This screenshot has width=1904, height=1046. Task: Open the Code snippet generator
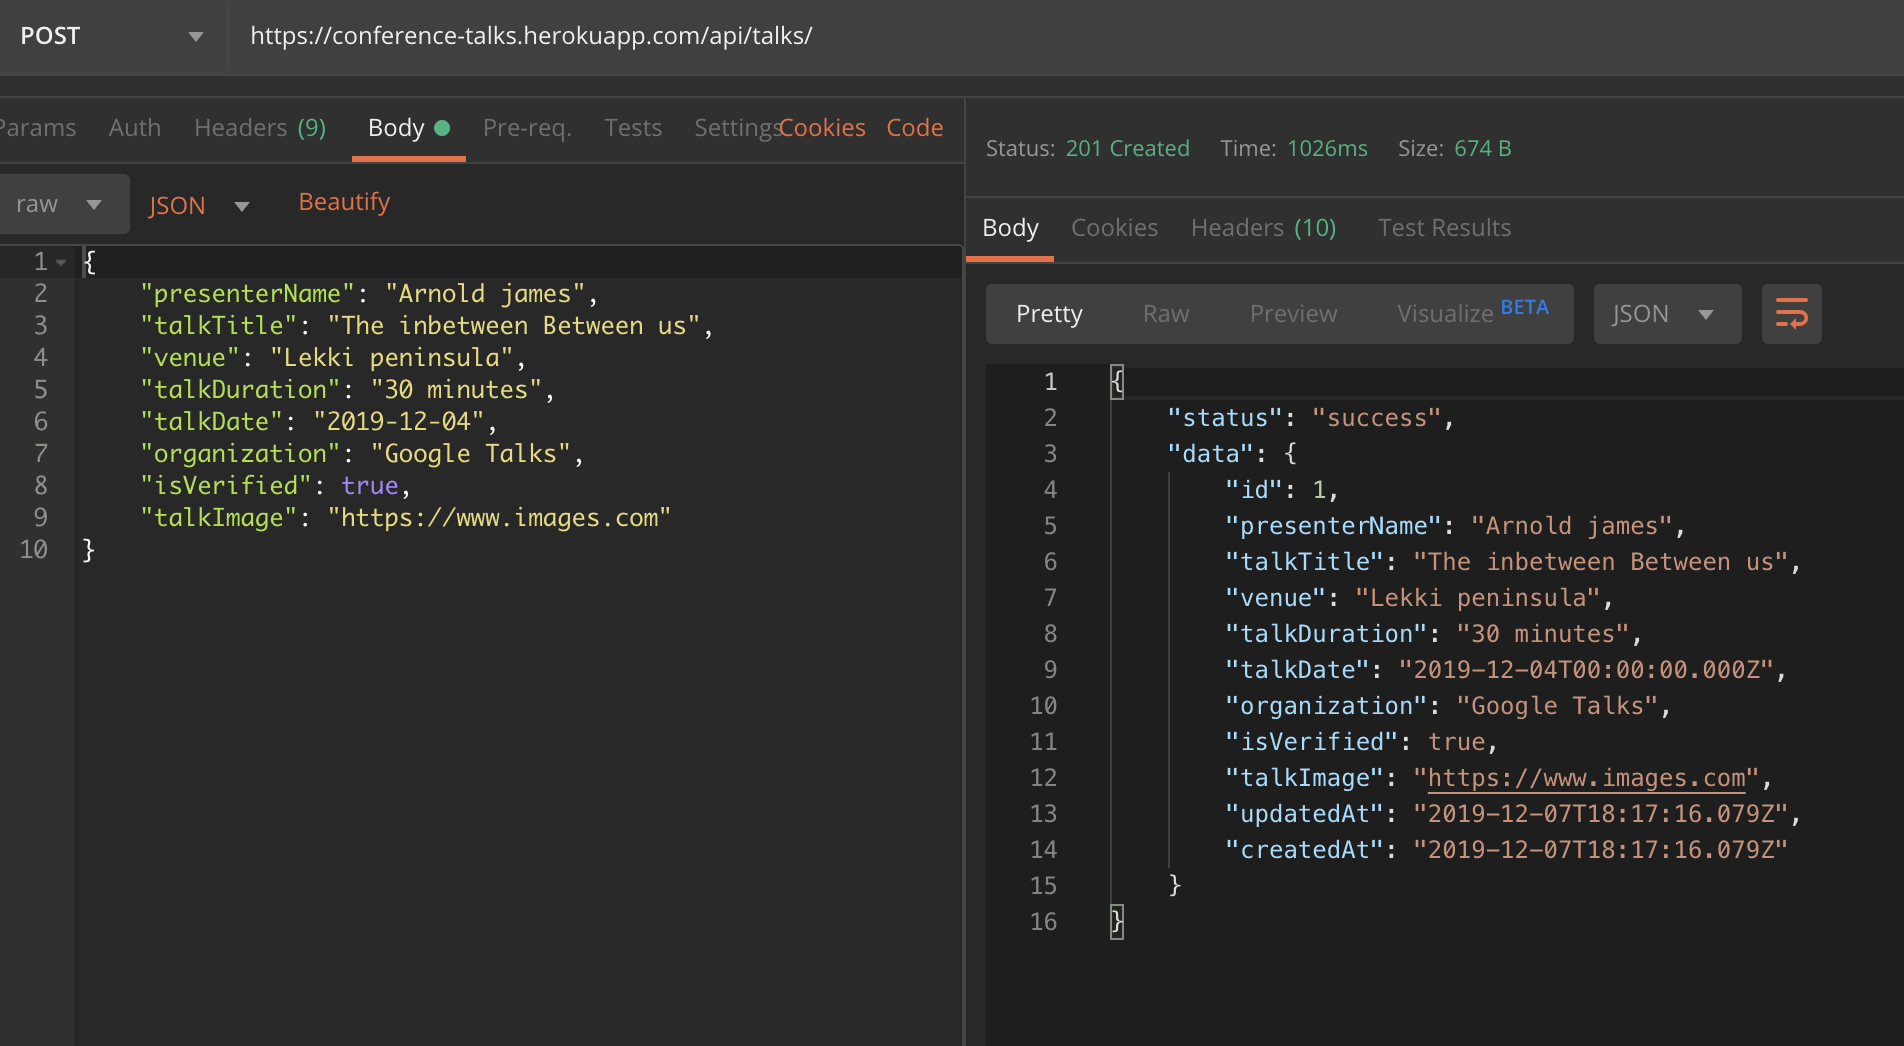coord(913,127)
